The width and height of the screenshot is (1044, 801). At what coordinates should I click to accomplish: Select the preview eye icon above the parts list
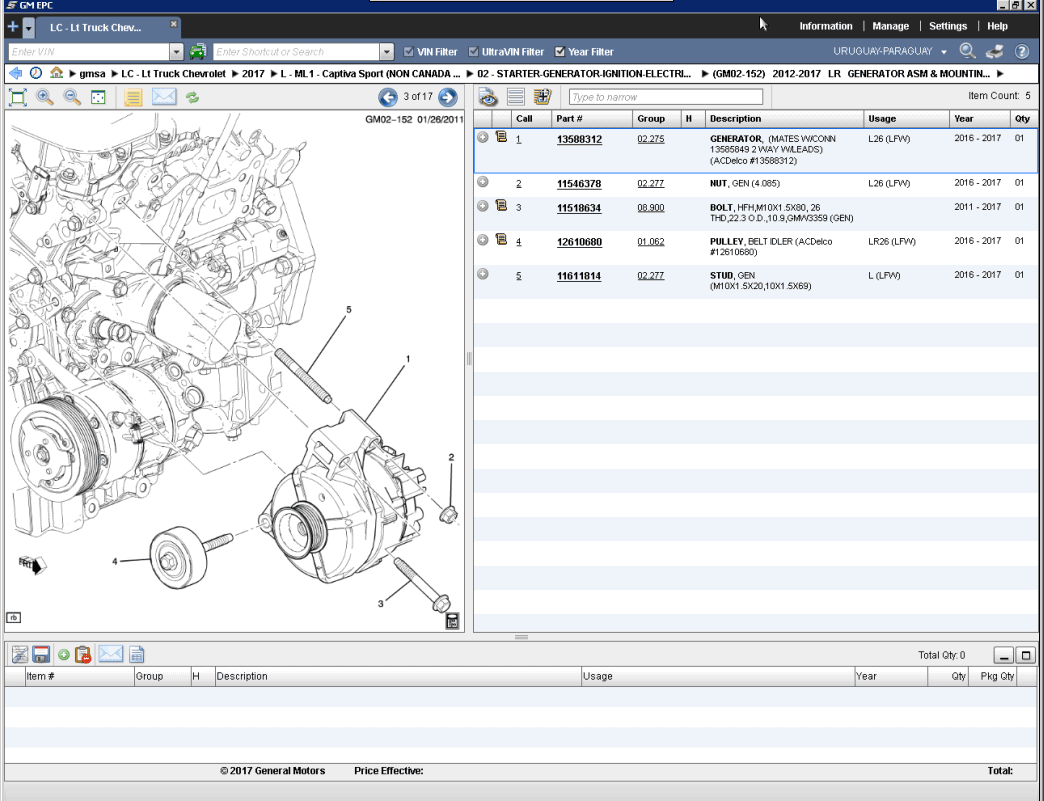click(x=486, y=96)
